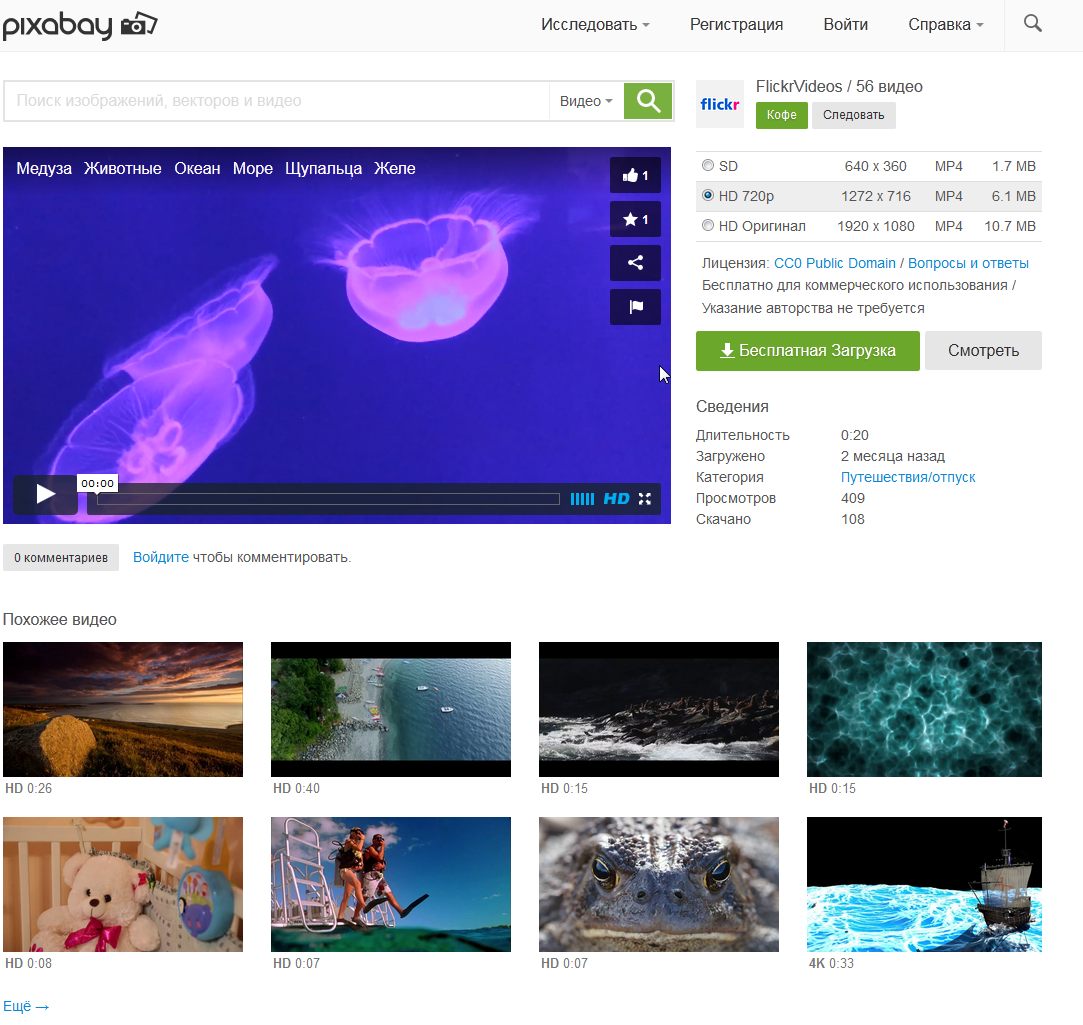The width and height of the screenshot is (1083, 1025).
Task: Select the SD 640 x 360 option
Action: (x=708, y=166)
